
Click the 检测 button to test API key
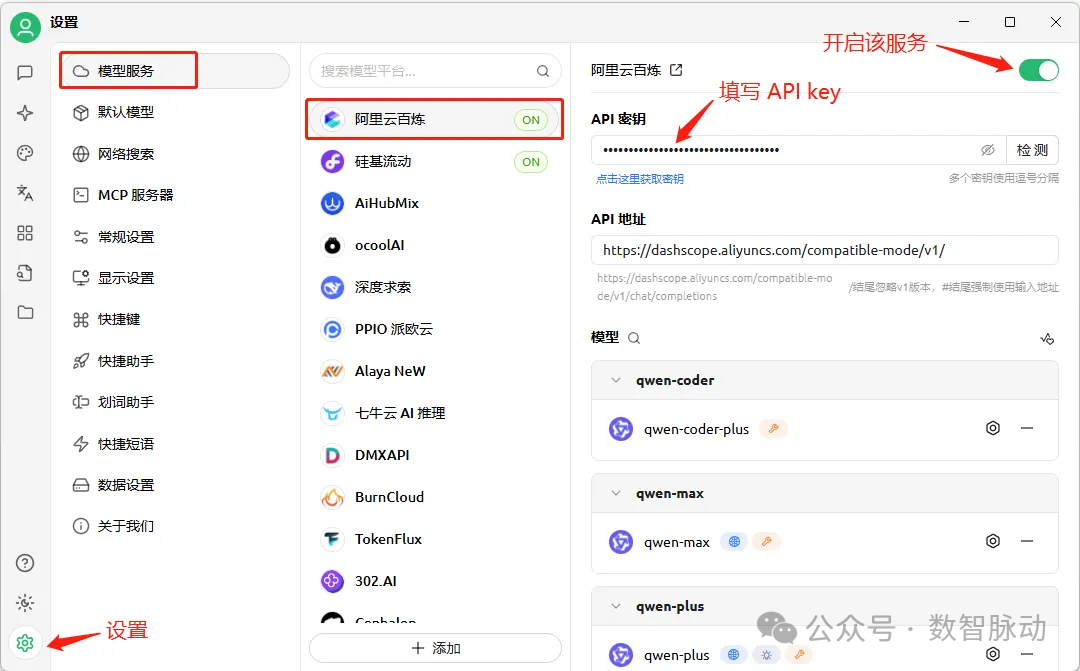point(1032,150)
